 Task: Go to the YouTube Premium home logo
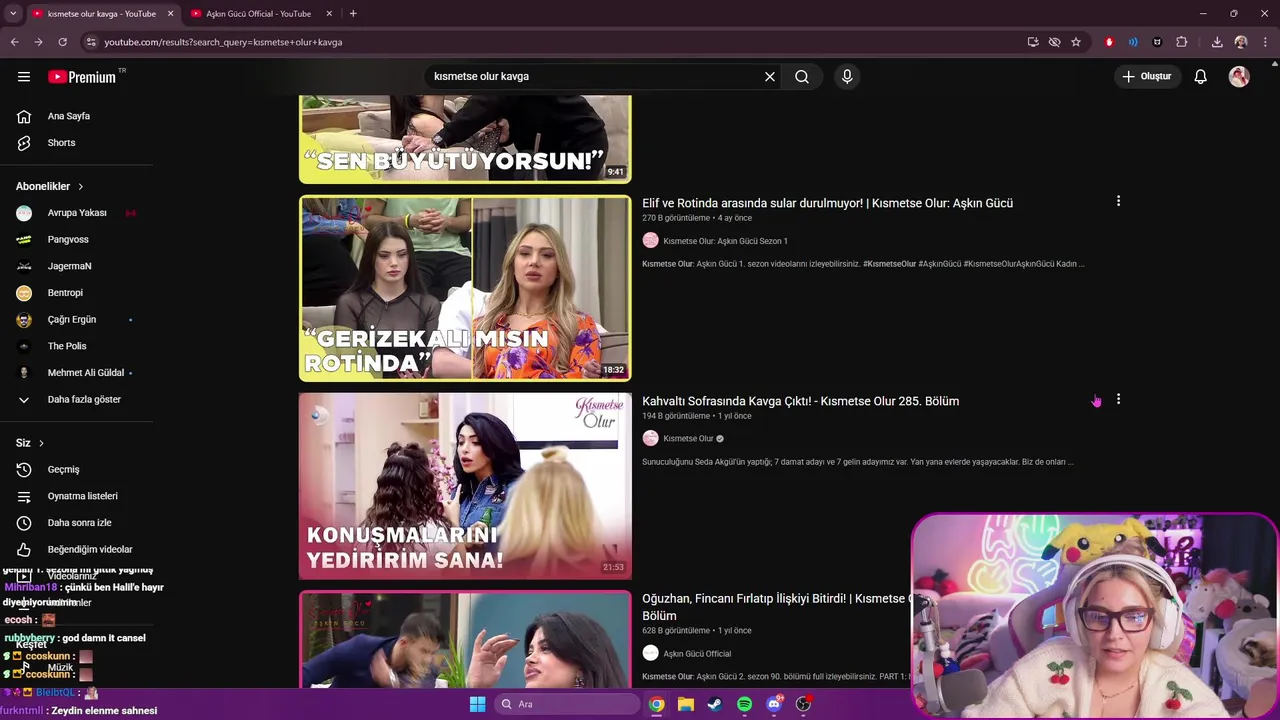click(82, 77)
